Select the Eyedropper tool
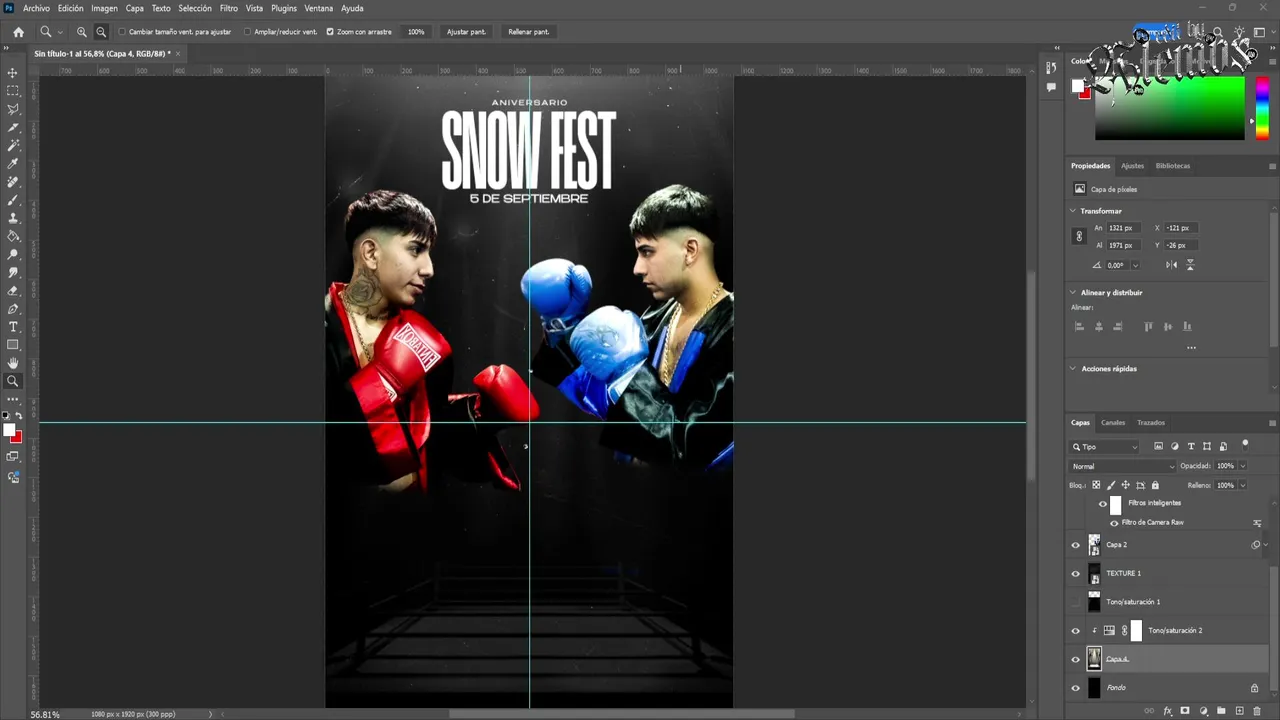This screenshot has width=1280, height=720. tap(13, 164)
